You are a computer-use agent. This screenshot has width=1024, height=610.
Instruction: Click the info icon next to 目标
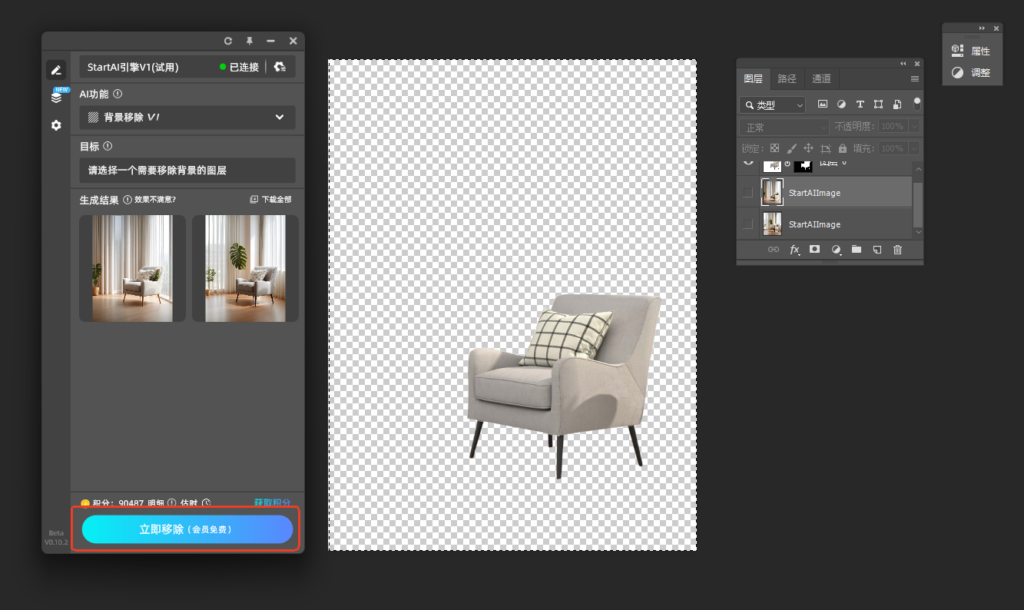(108, 146)
